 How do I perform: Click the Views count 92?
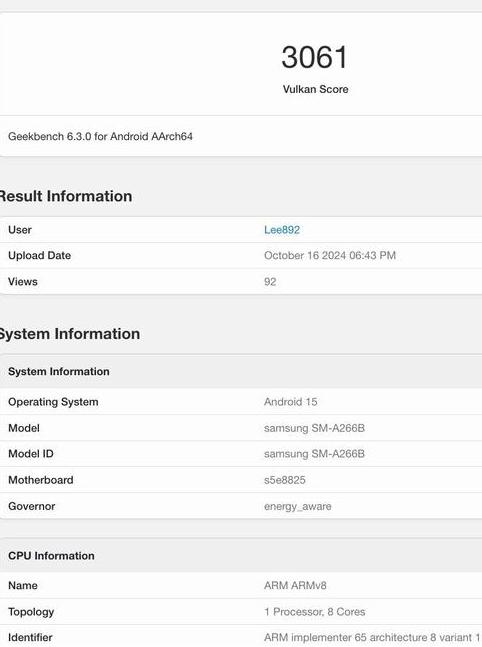[x=270, y=282]
